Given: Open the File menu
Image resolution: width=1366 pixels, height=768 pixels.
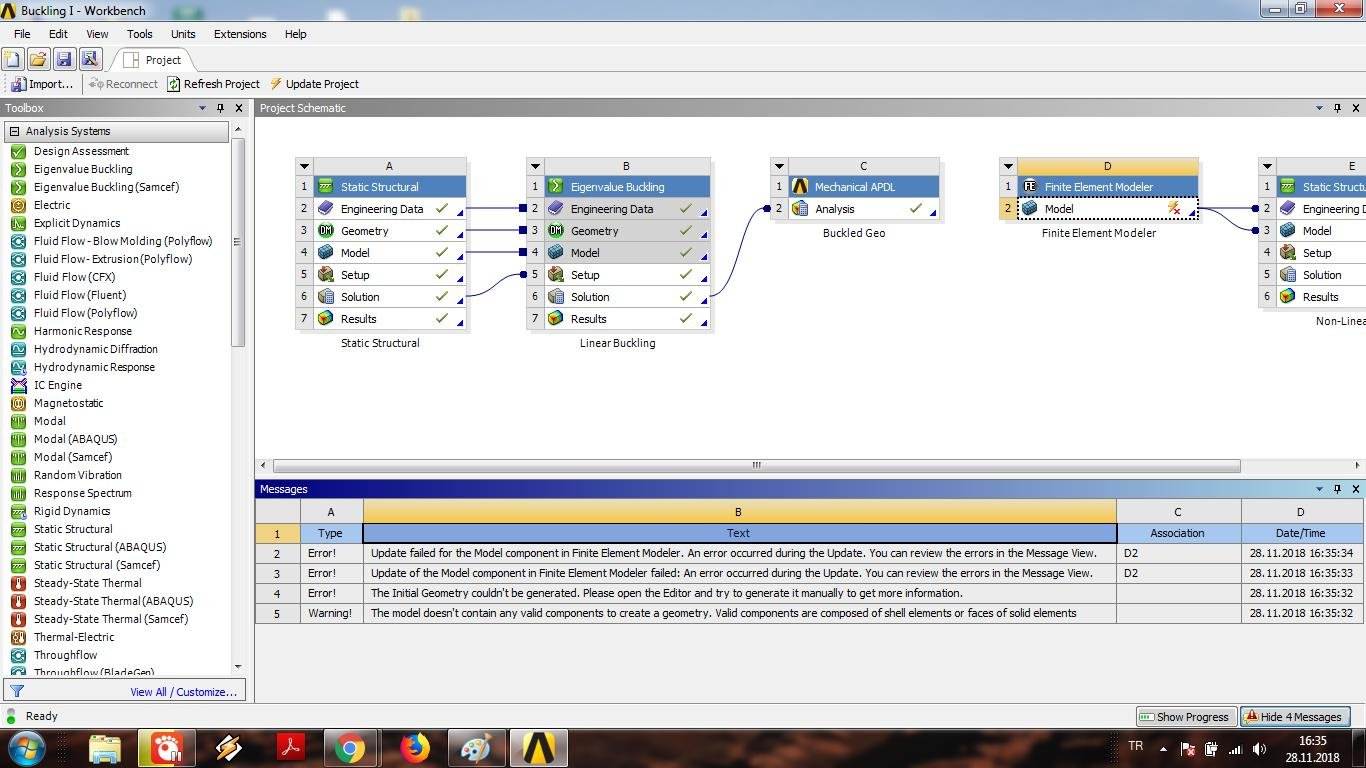Looking at the screenshot, I should click(22, 34).
